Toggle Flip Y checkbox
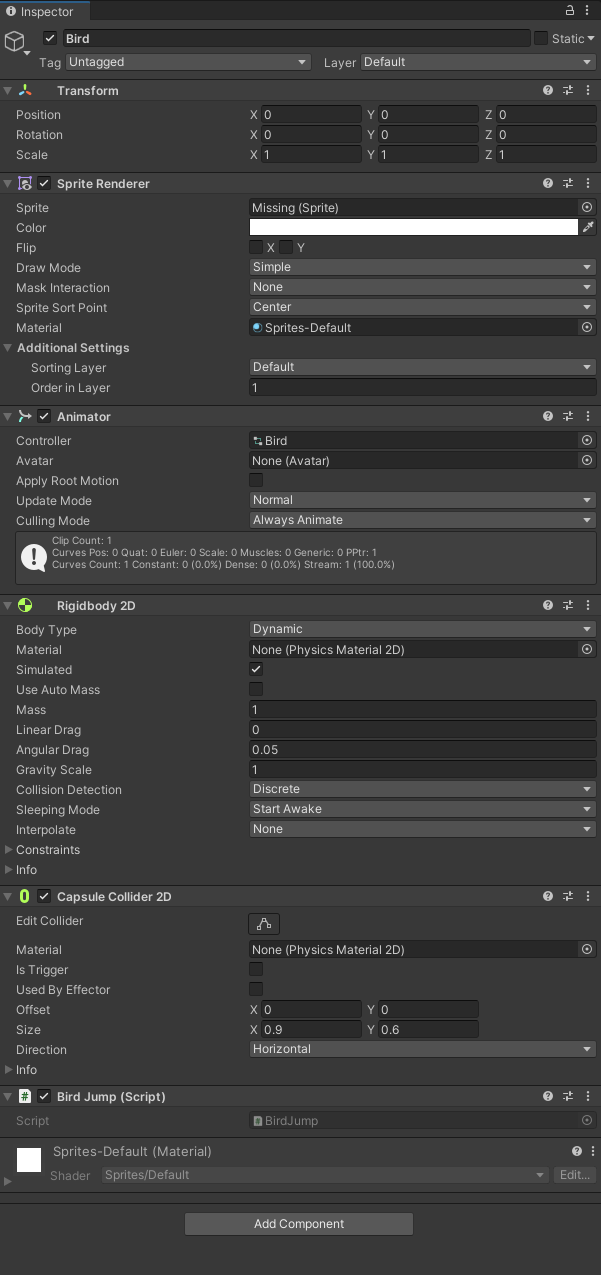601x1275 pixels. (286, 247)
